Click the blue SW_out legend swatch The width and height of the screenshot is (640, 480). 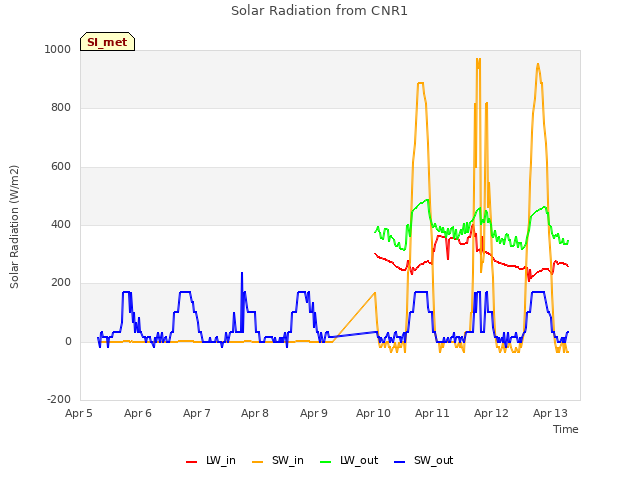coord(400,462)
